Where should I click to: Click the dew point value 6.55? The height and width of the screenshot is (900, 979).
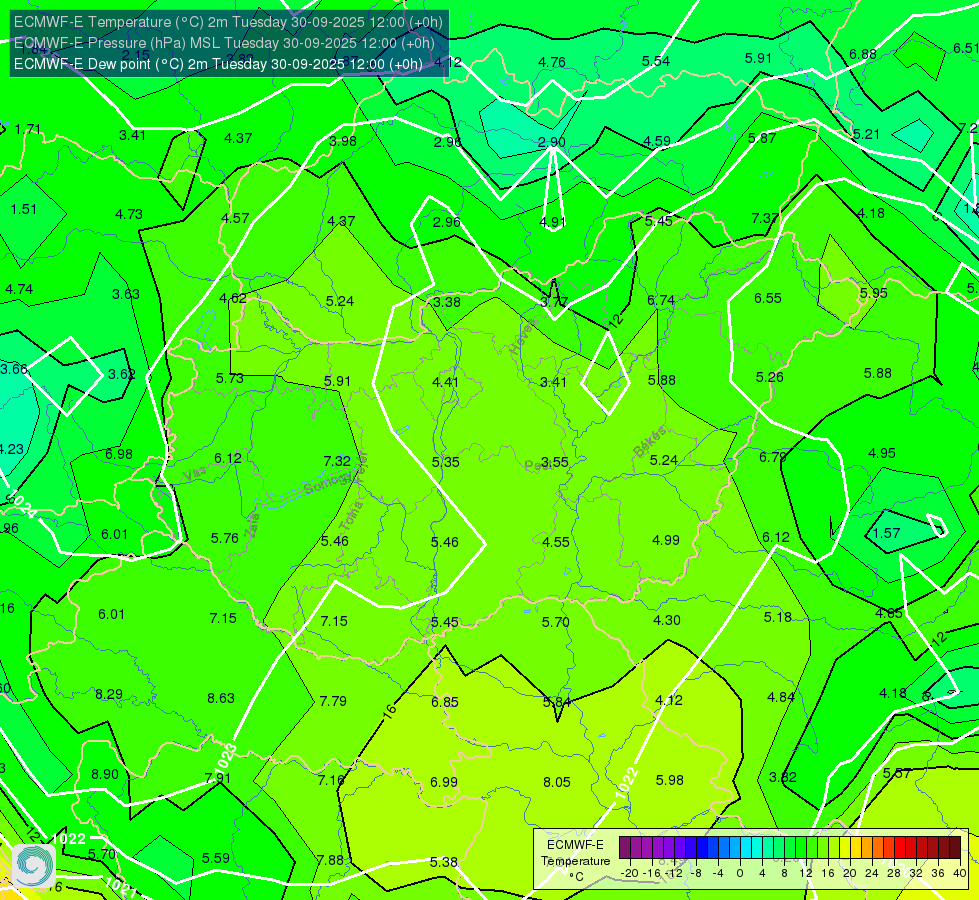click(768, 298)
